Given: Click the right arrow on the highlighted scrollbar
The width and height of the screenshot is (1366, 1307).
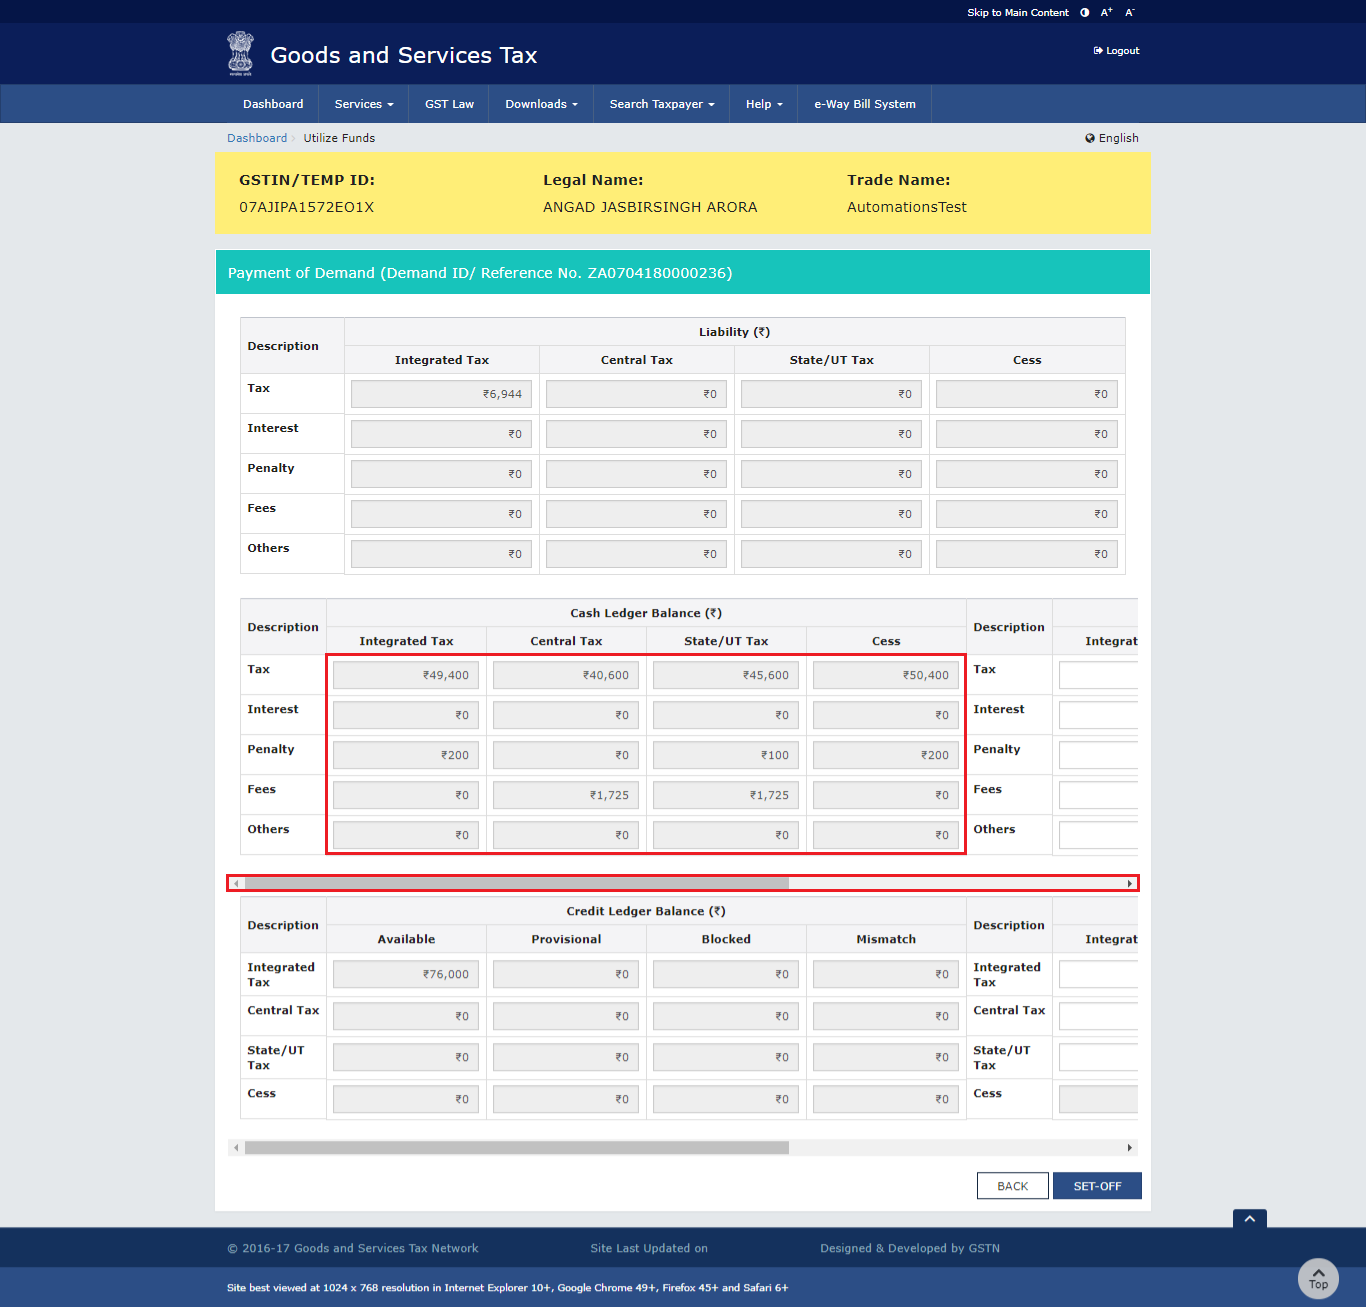Looking at the screenshot, I should coord(1129,883).
